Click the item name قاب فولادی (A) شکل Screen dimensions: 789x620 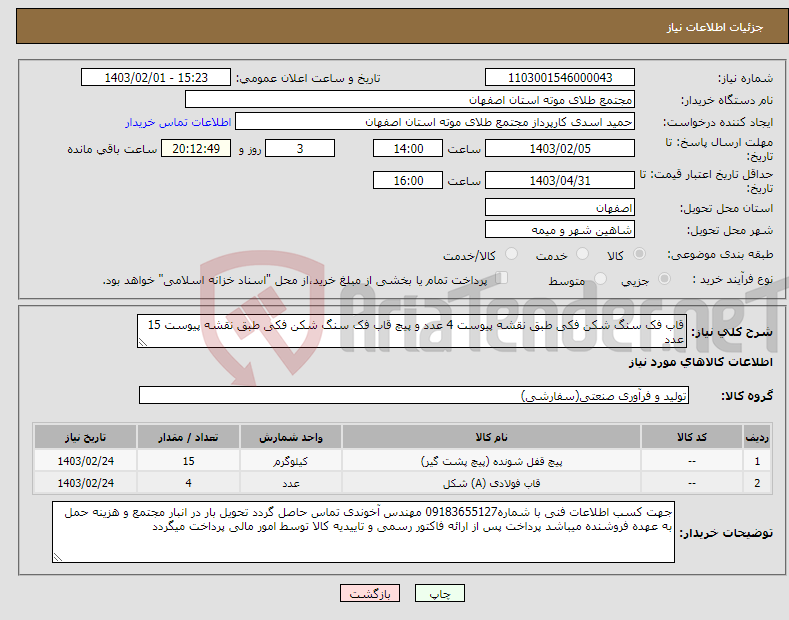(491, 483)
